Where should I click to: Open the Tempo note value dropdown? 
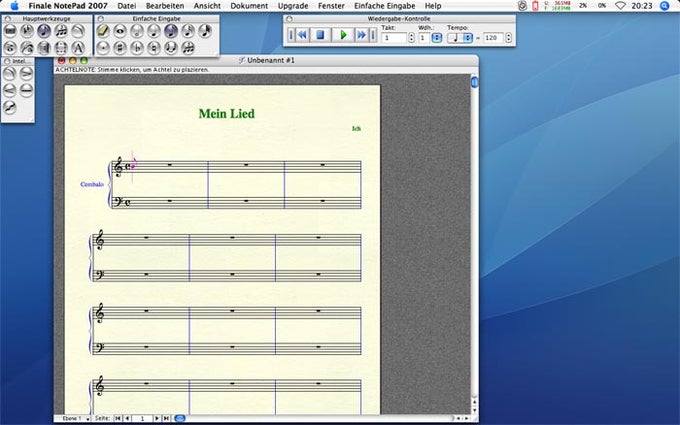[460, 38]
